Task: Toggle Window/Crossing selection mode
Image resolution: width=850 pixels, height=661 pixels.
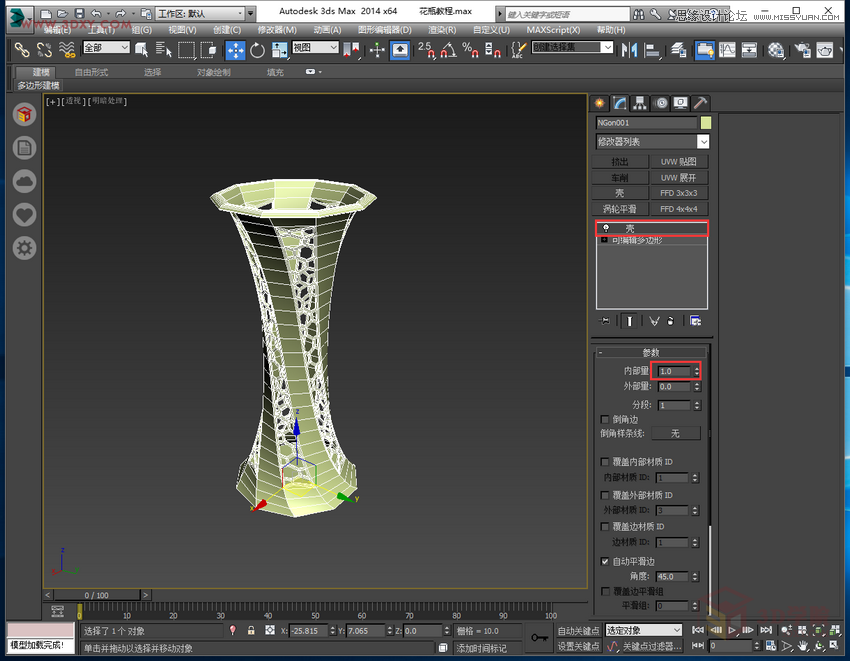Action: (208, 50)
